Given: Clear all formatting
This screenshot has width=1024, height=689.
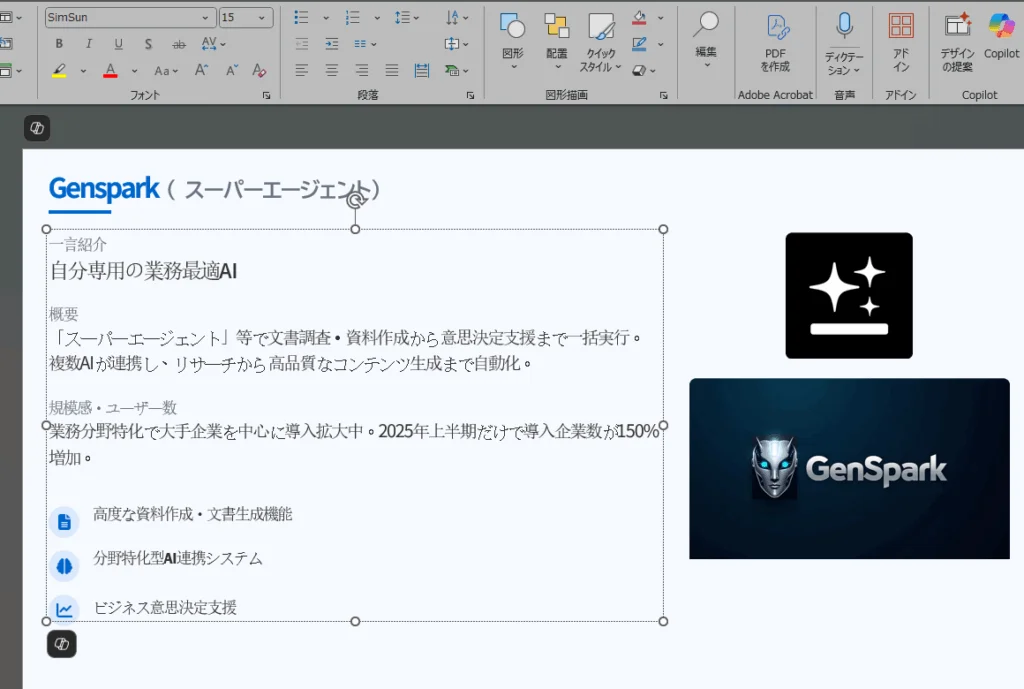Looking at the screenshot, I should [x=259, y=70].
